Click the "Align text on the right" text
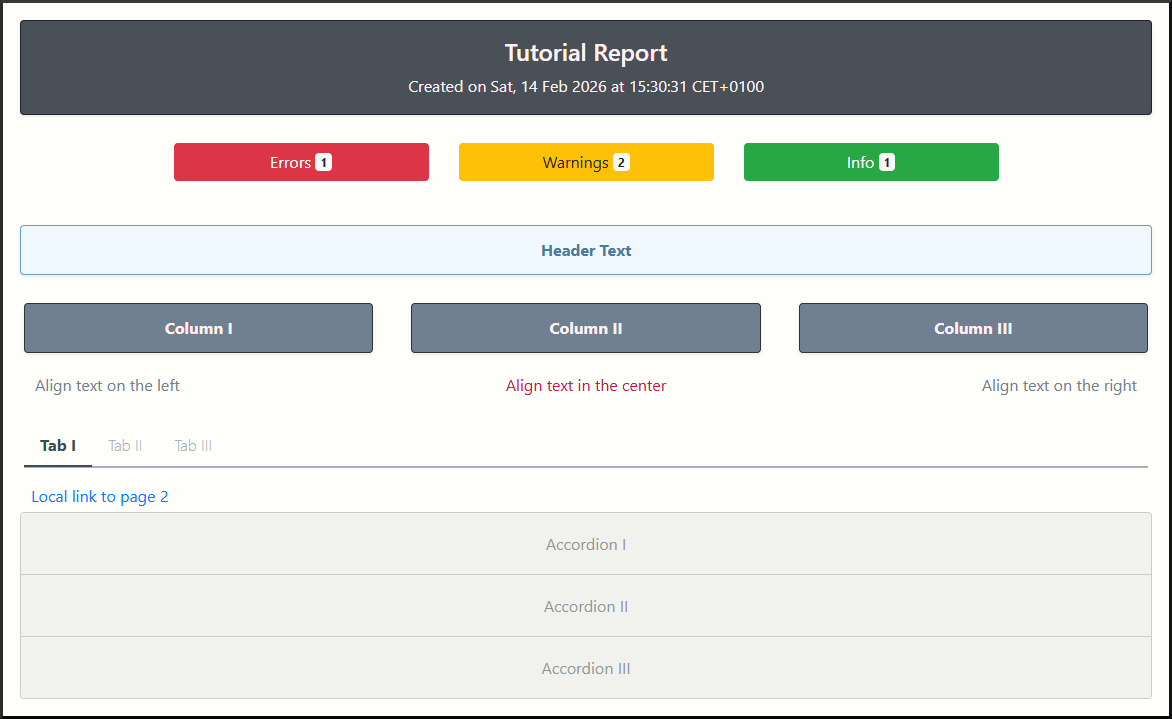The height and width of the screenshot is (719, 1172). [x=1059, y=386]
